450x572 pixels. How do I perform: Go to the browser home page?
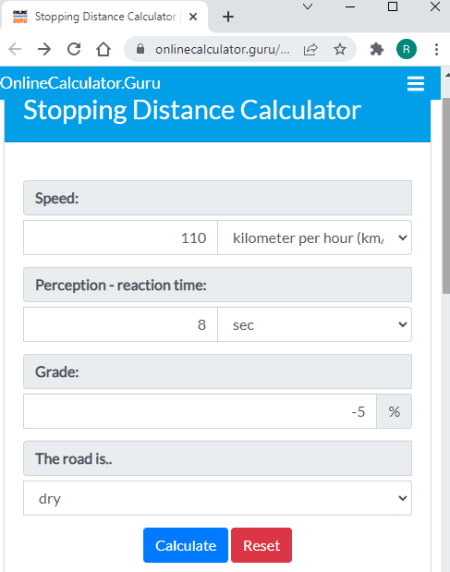103,49
